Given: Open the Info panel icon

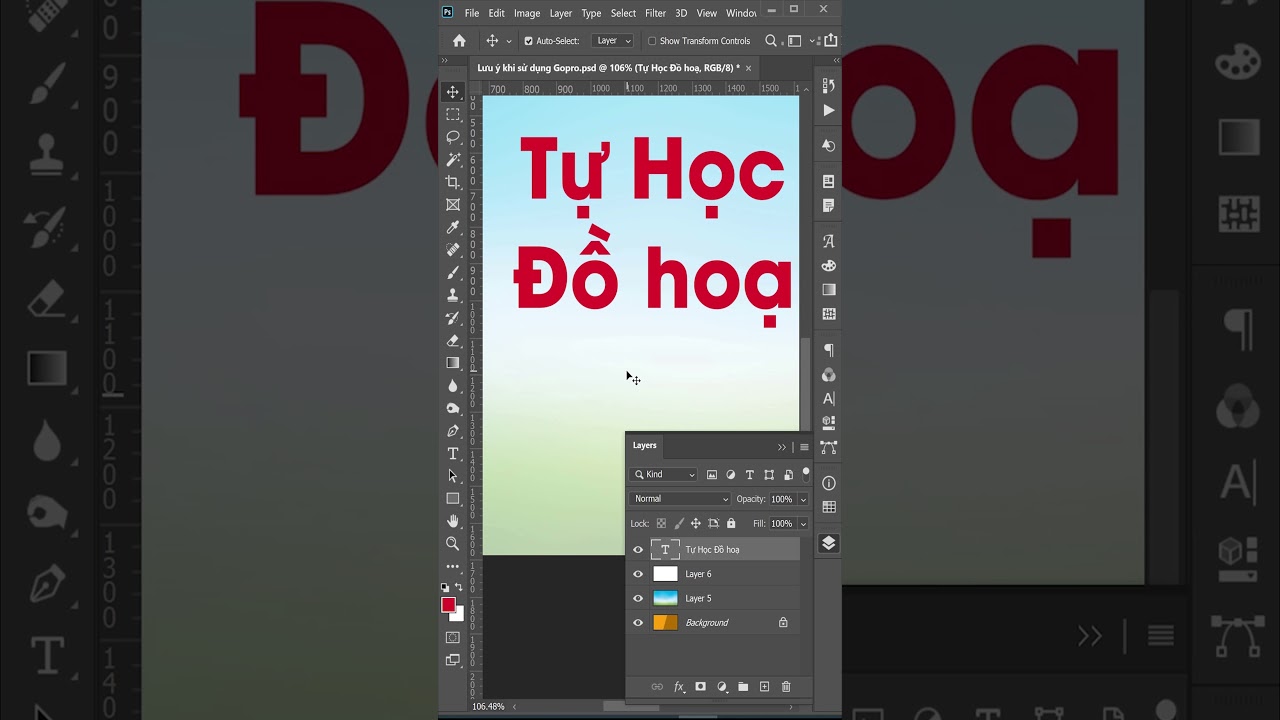Looking at the screenshot, I should pyautogui.click(x=828, y=483).
